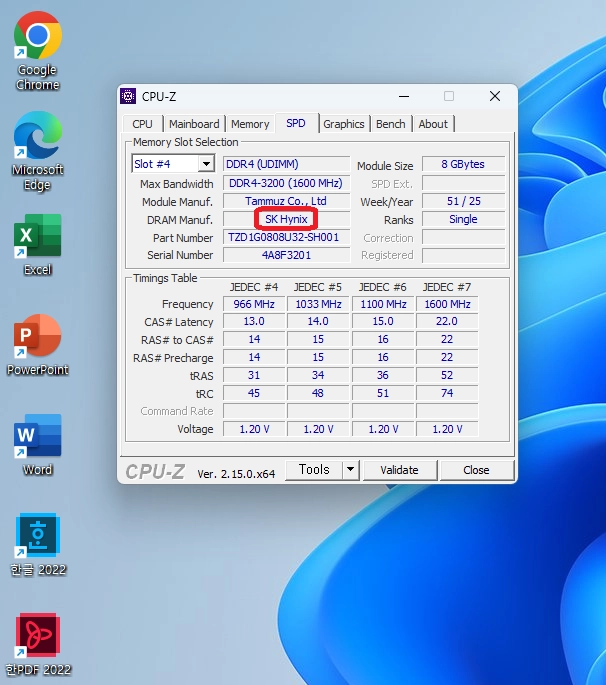Click the tRAS value 52
Image resolution: width=606 pixels, height=685 pixels.
[447, 375]
